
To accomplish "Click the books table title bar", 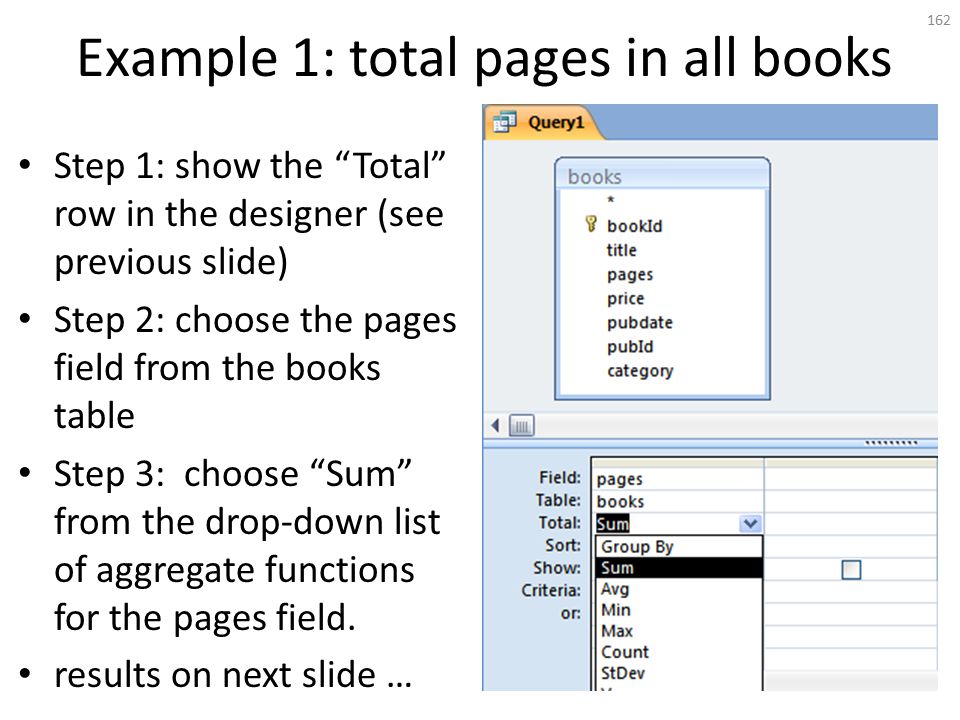I will coord(662,176).
